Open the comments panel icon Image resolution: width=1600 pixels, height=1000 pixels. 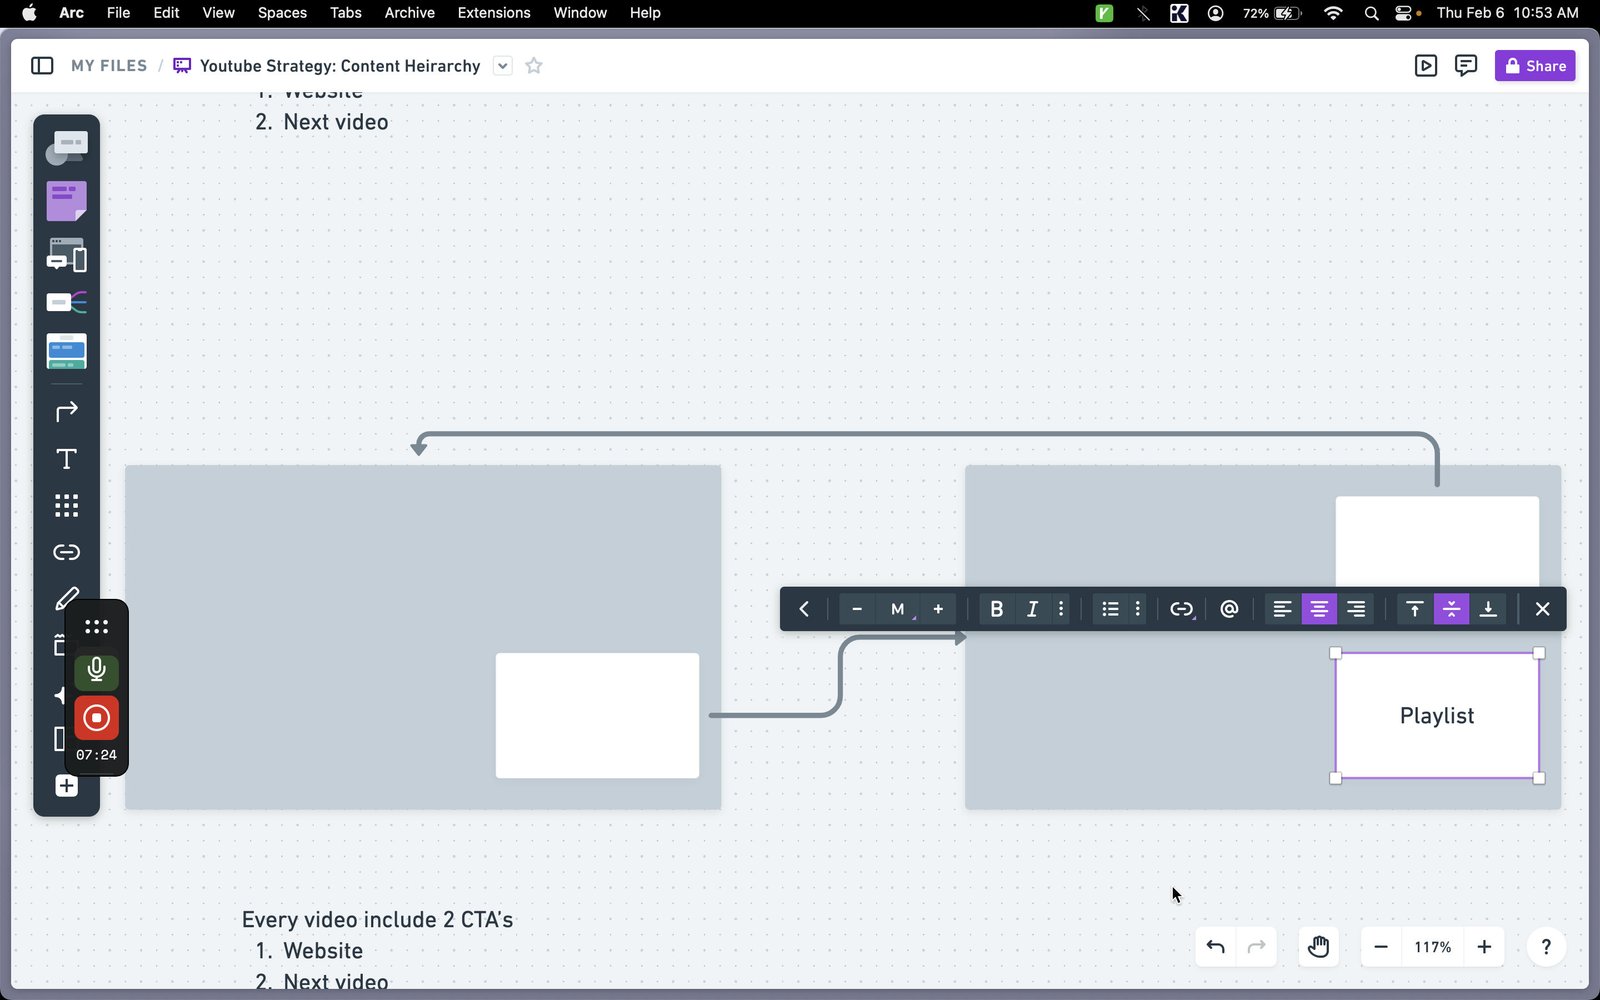coord(1466,66)
